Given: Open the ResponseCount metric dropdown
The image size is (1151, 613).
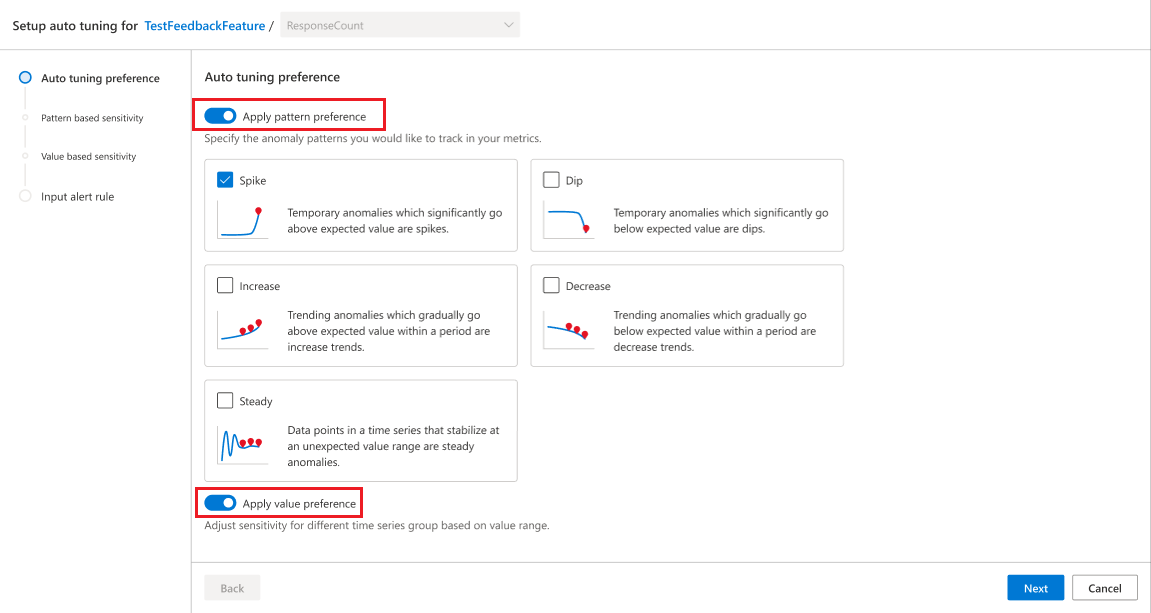Looking at the screenshot, I should [400, 25].
